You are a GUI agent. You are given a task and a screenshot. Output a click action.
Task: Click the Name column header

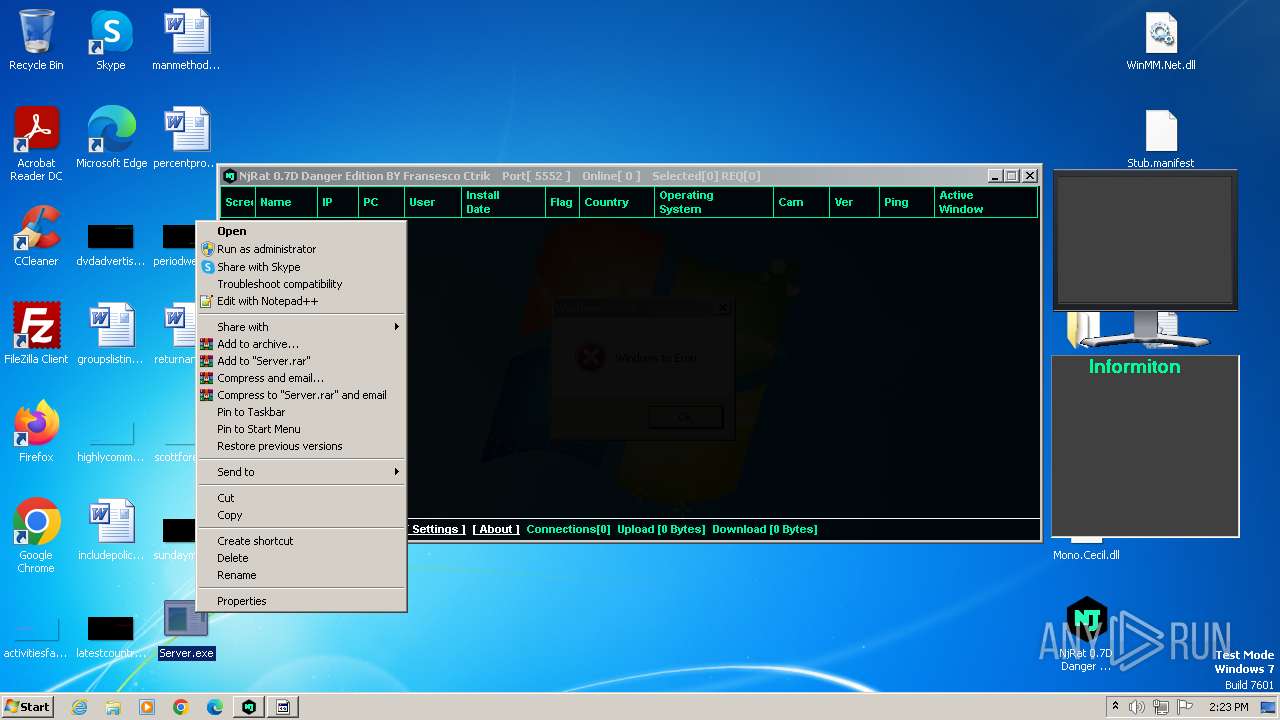click(287, 202)
